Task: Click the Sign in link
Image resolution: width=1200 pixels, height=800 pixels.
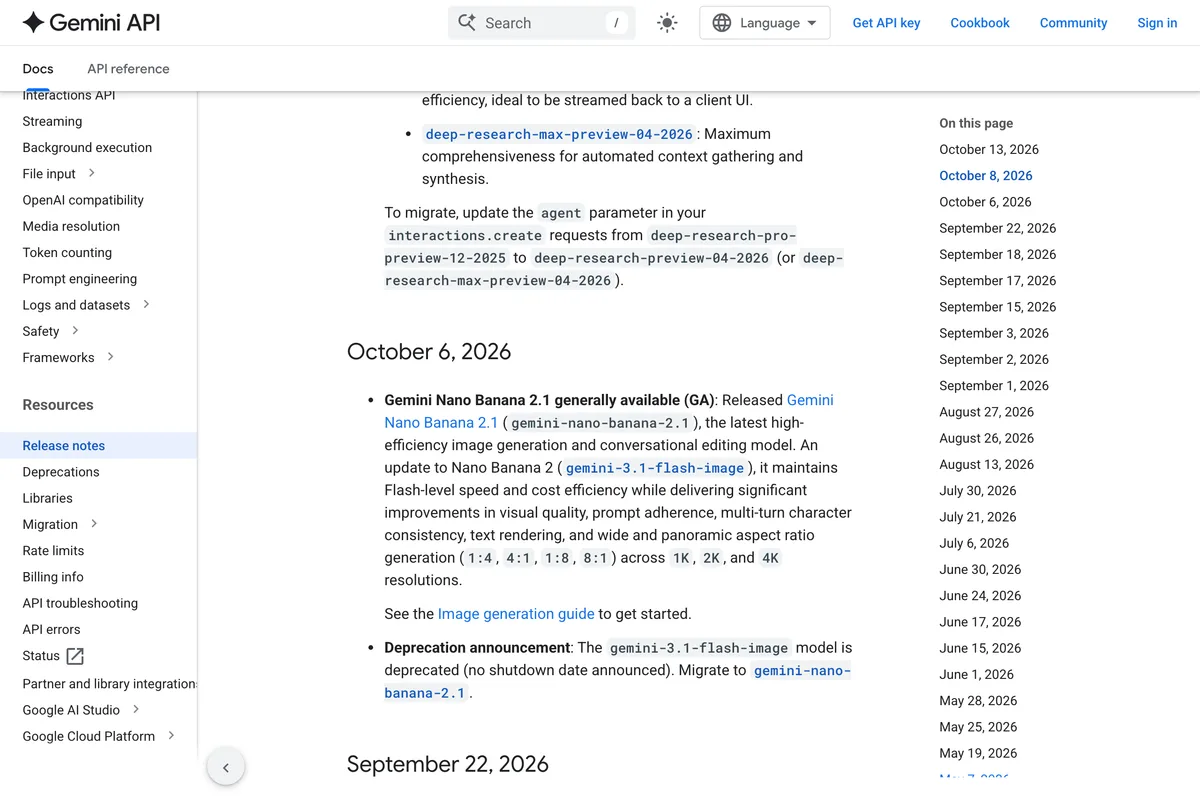Action: (1157, 23)
